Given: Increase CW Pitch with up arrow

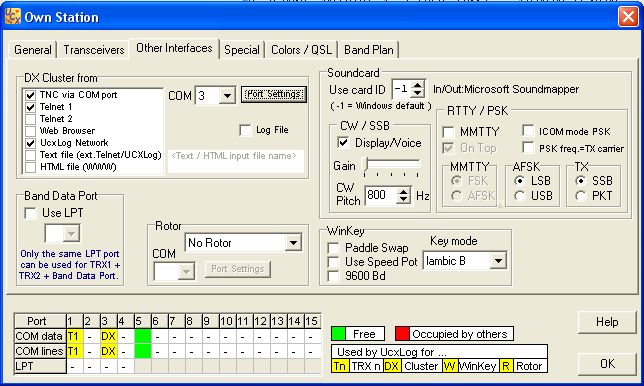Looking at the screenshot, I should (404, 191).
